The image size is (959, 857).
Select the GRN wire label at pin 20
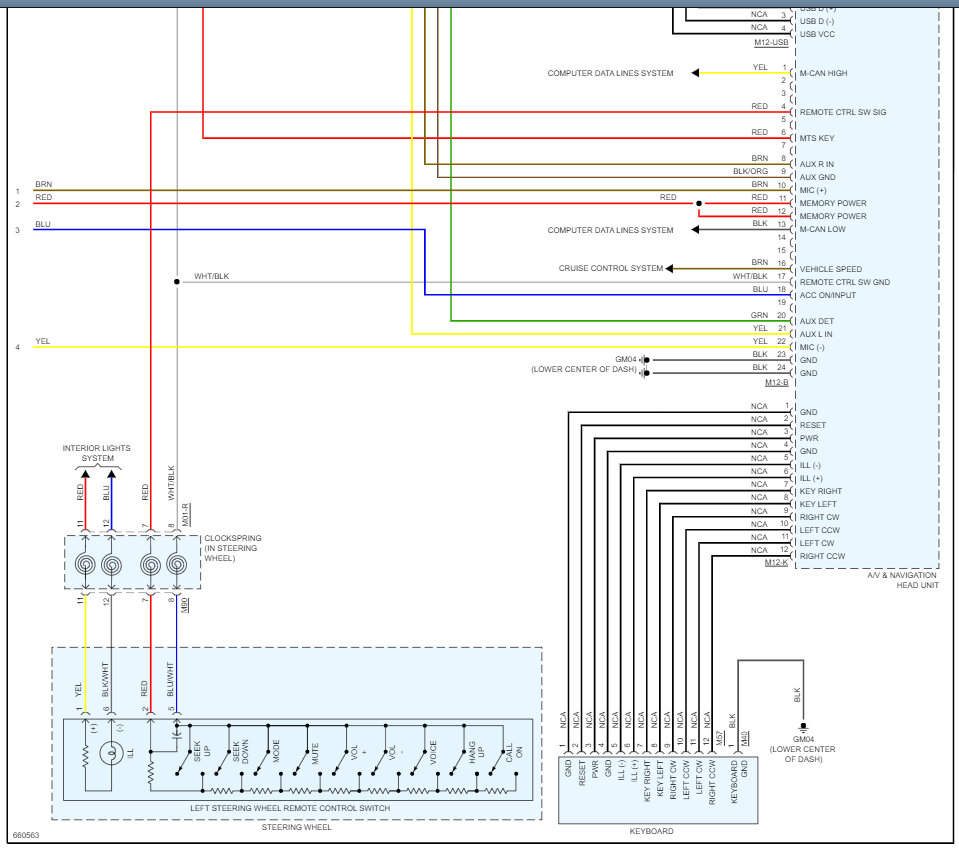pos(760,316)
